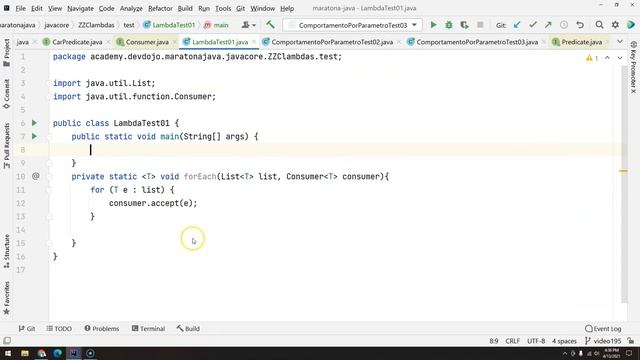Open Microsoft Edge from the taskbar

(x=58, y=353)
